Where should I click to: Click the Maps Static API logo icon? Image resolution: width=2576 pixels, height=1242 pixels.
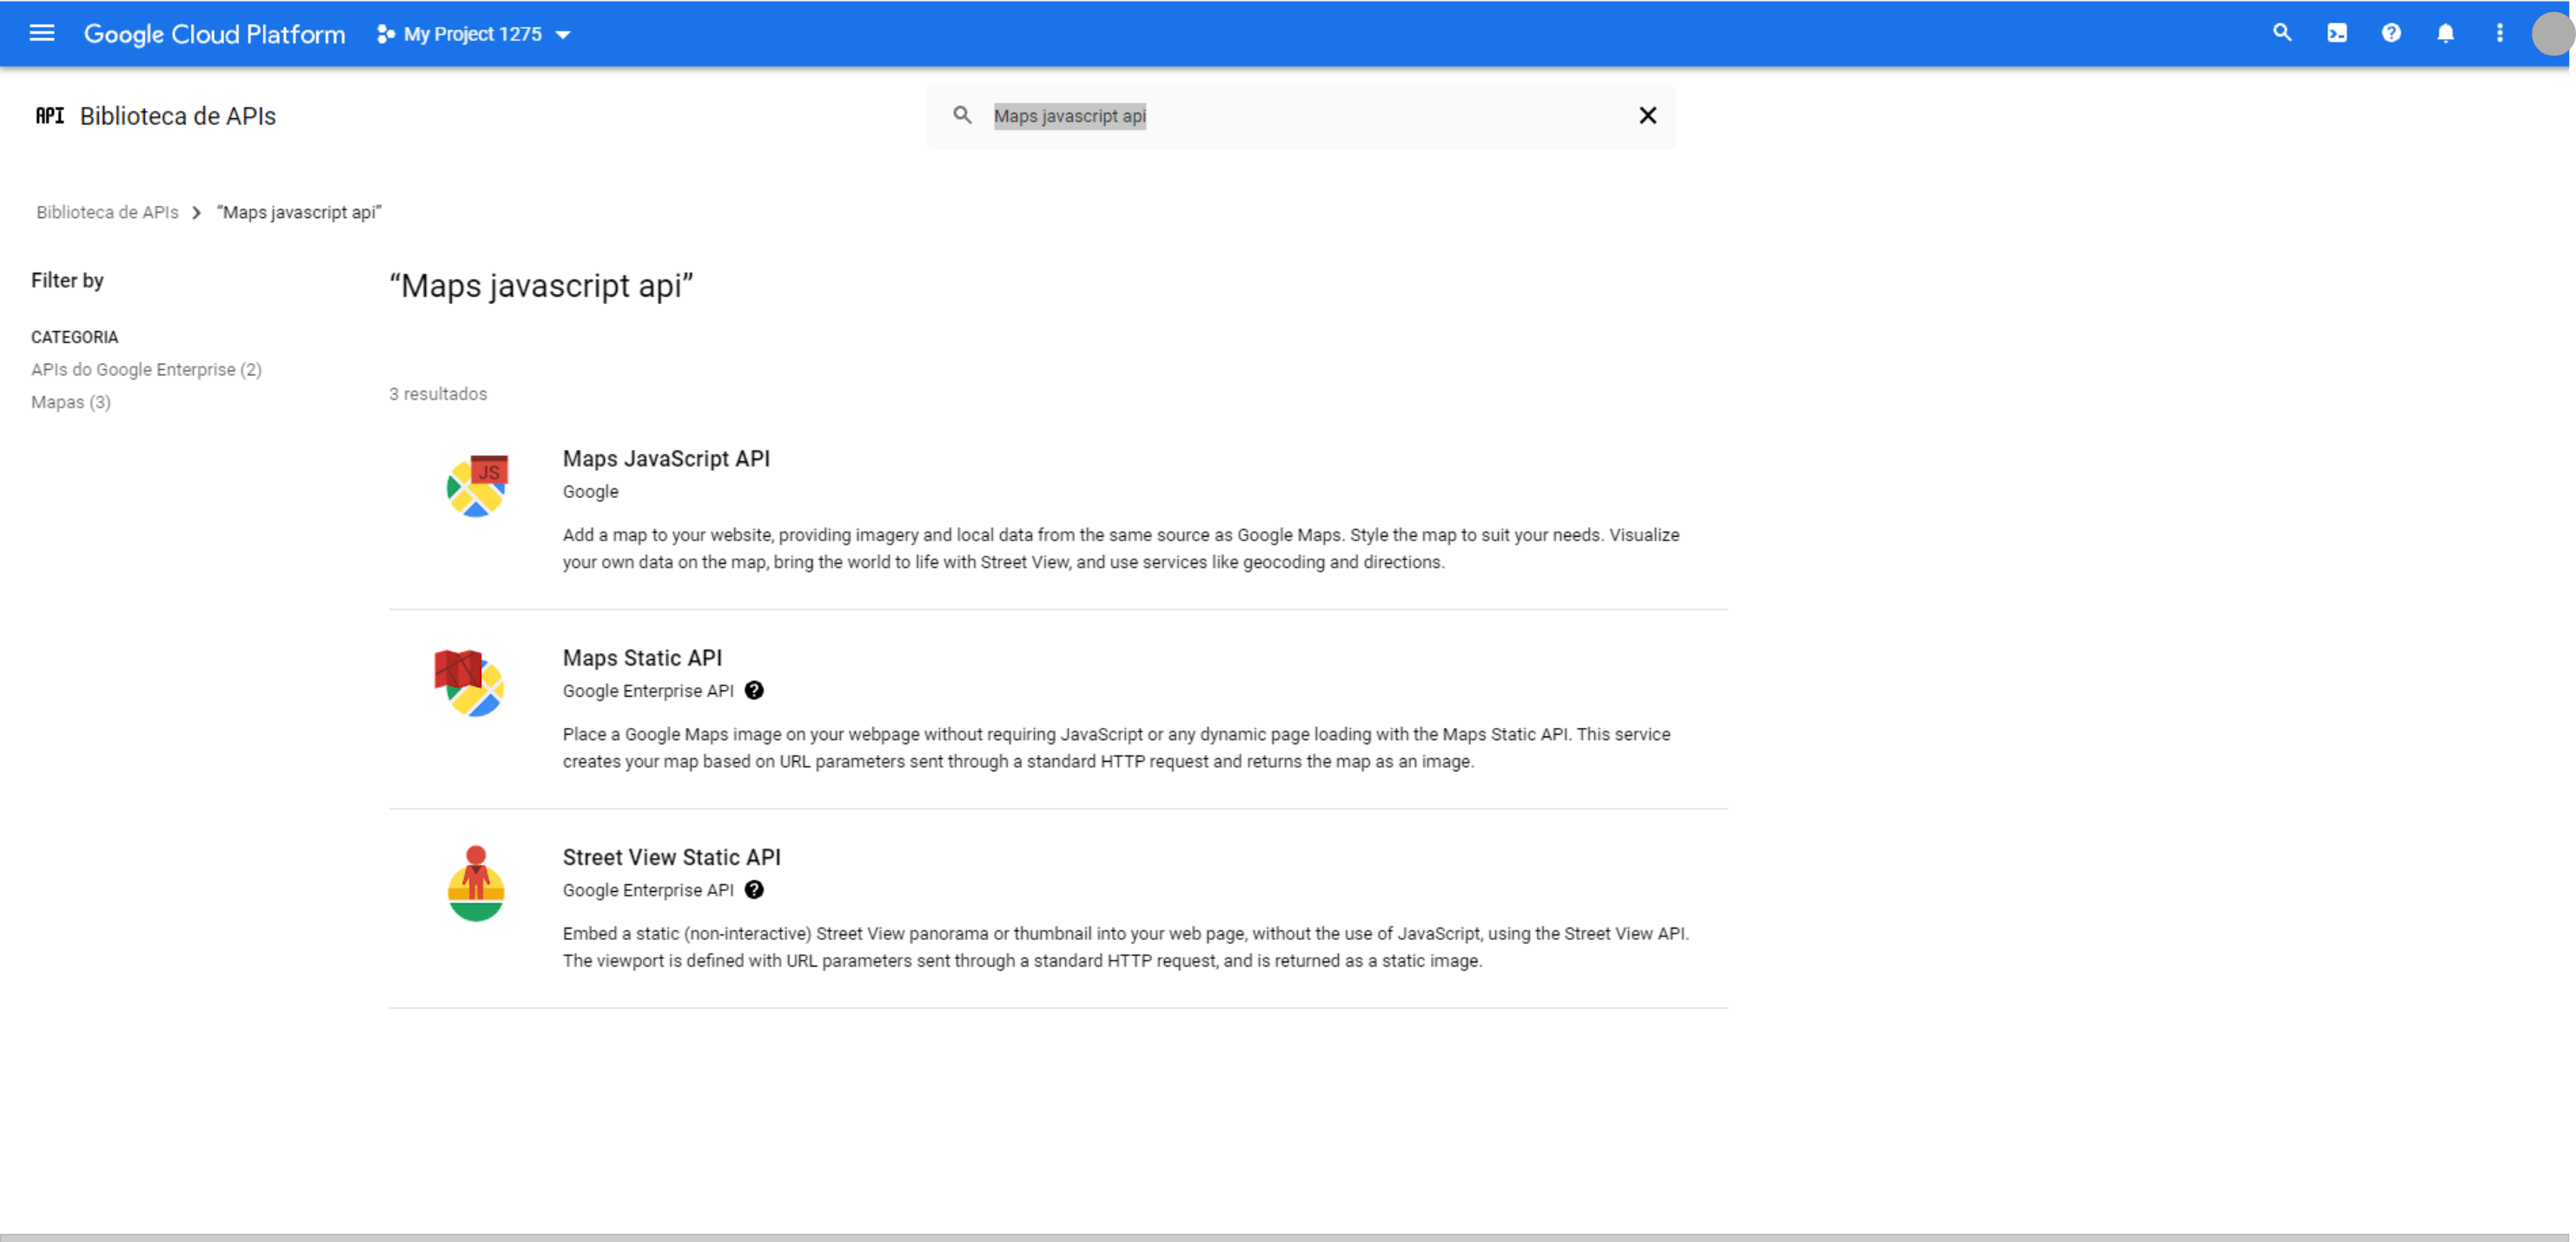pyautogui.click(x=470, y=683)
